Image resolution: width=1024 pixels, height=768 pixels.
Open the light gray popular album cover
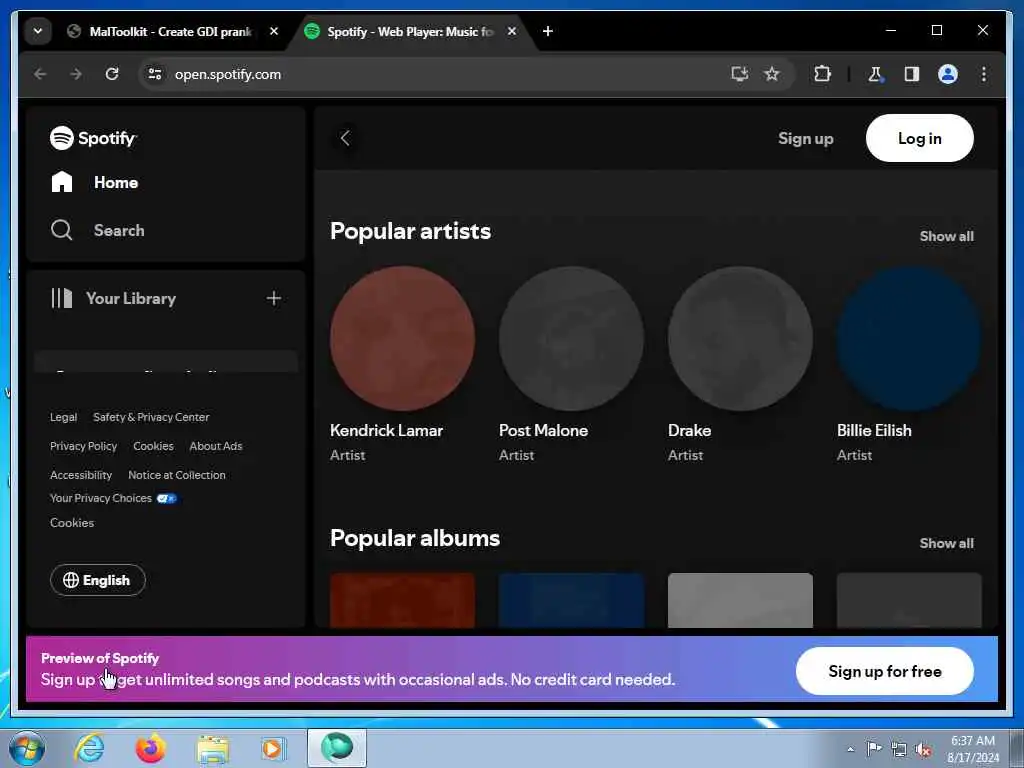click(741, 600)
